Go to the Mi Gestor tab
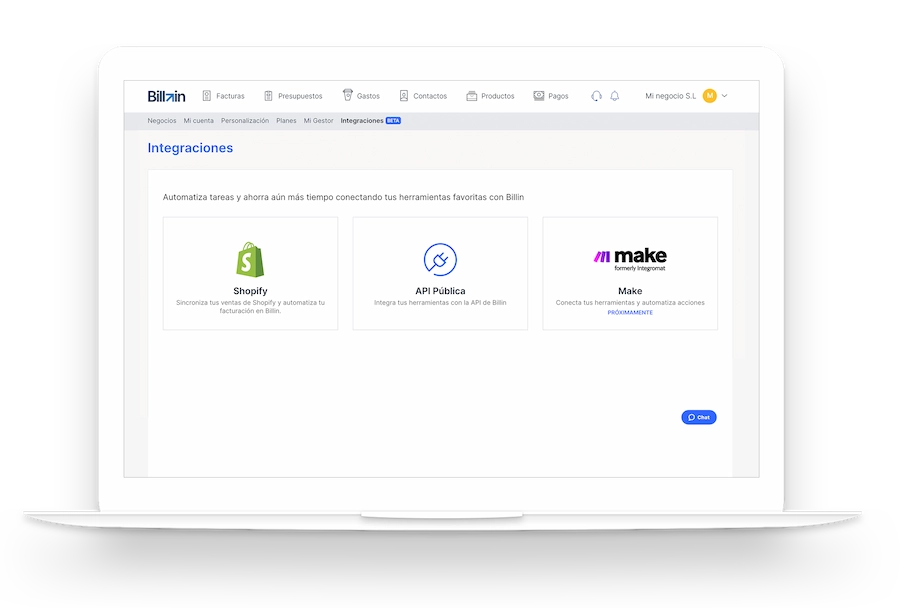 pyautogui.click(x=318, y=120)
